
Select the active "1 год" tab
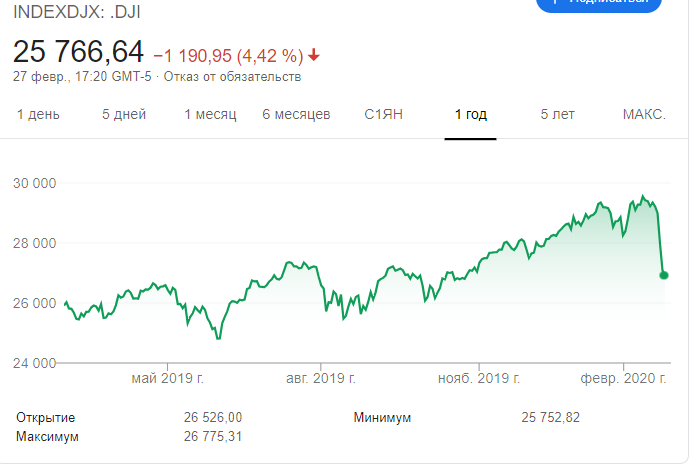tap(470, 114)
